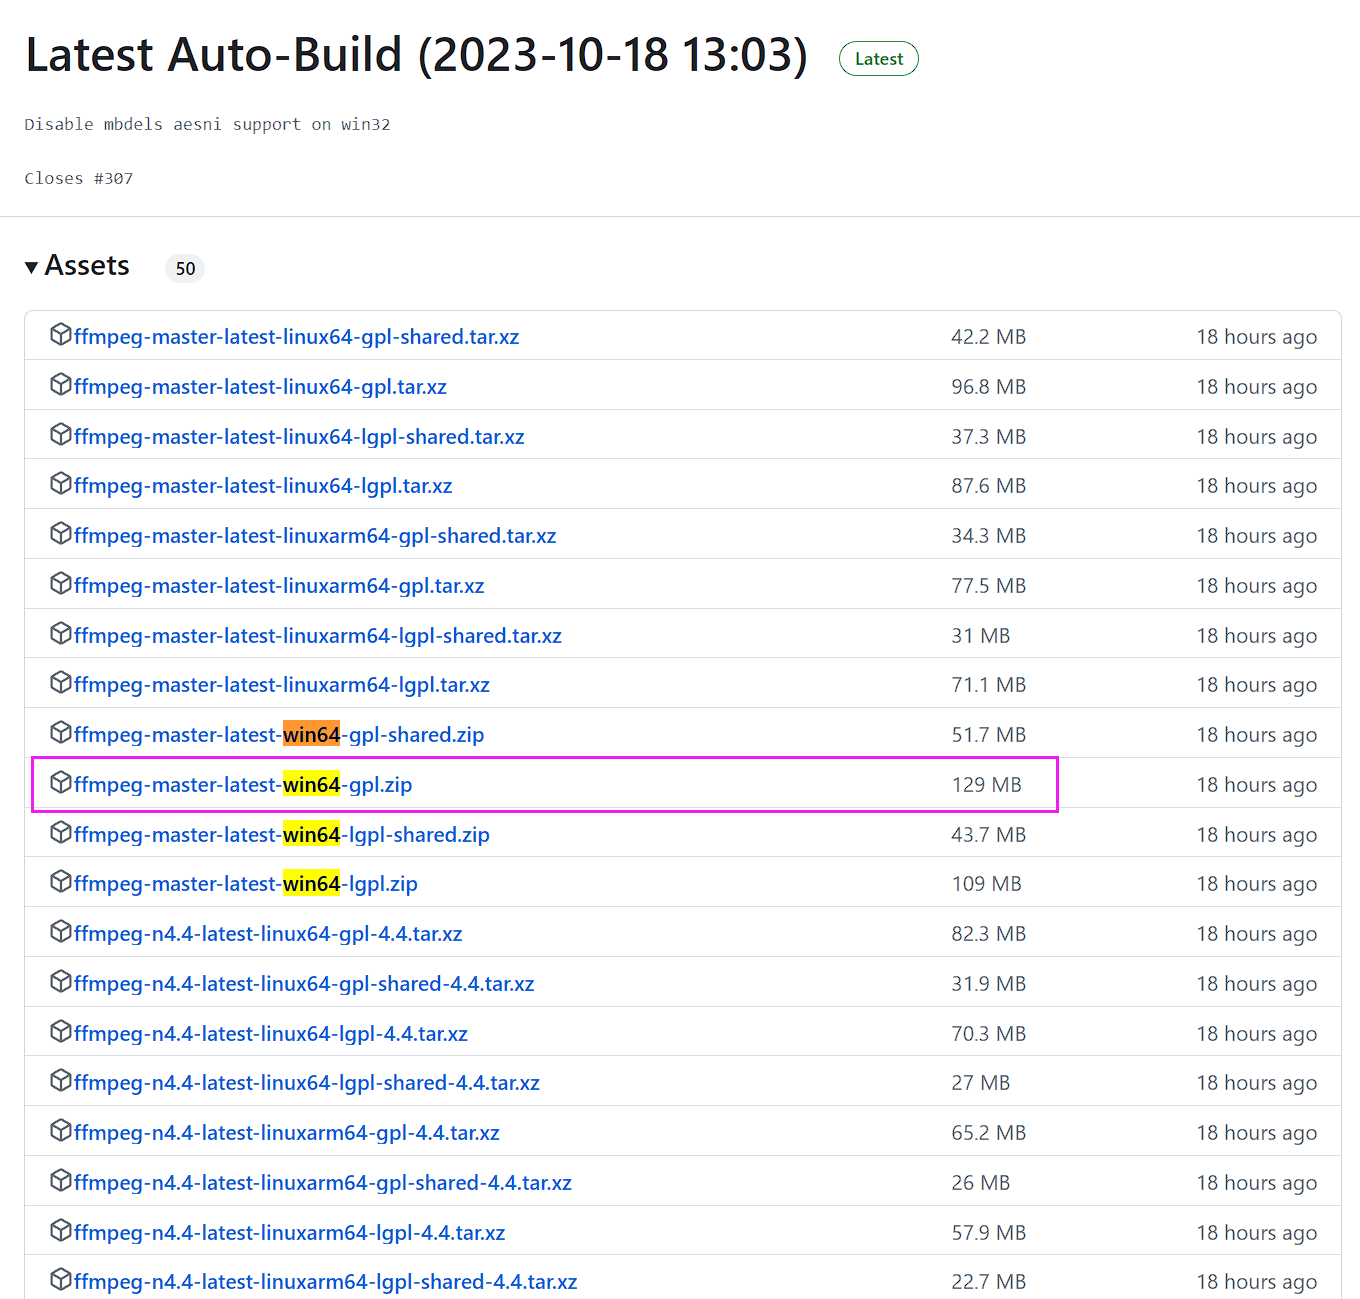Download ffmpeg-n4.4-latest-linuxarm64-gpl-4.4.tar.xz

click(x=287, y=1133)
